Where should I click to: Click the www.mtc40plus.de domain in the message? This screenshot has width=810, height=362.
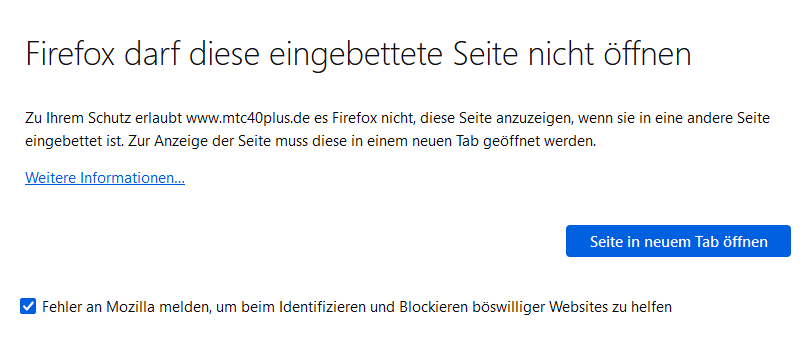tap(248, 118)
